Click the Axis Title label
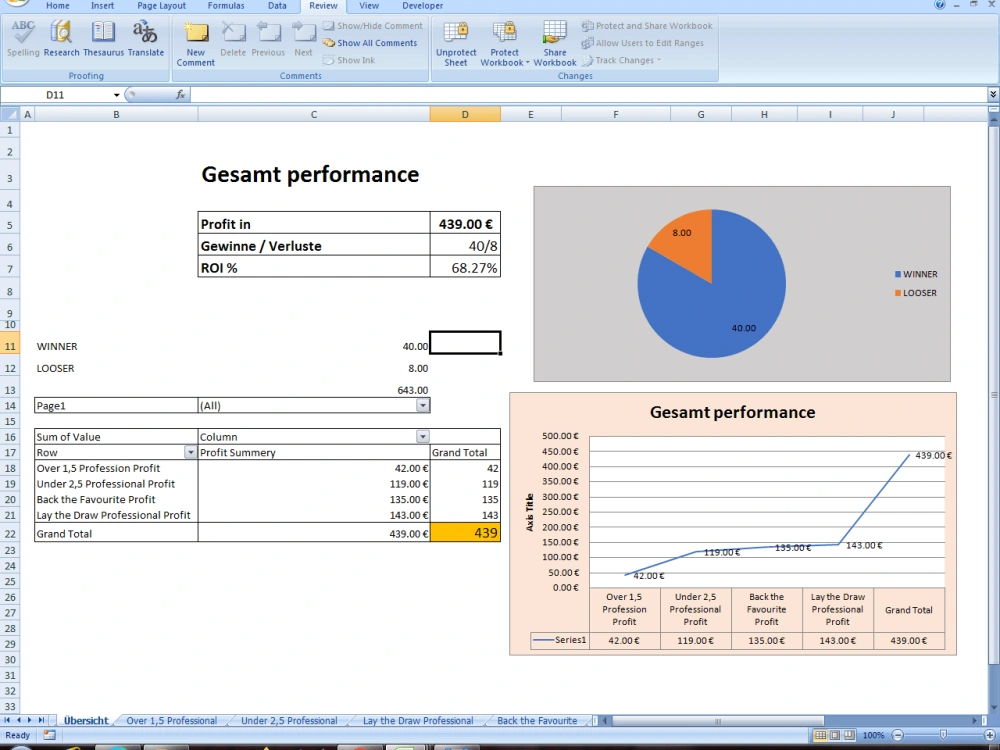The height and width of the screenshot is (750, 1000). click(529, 512)
